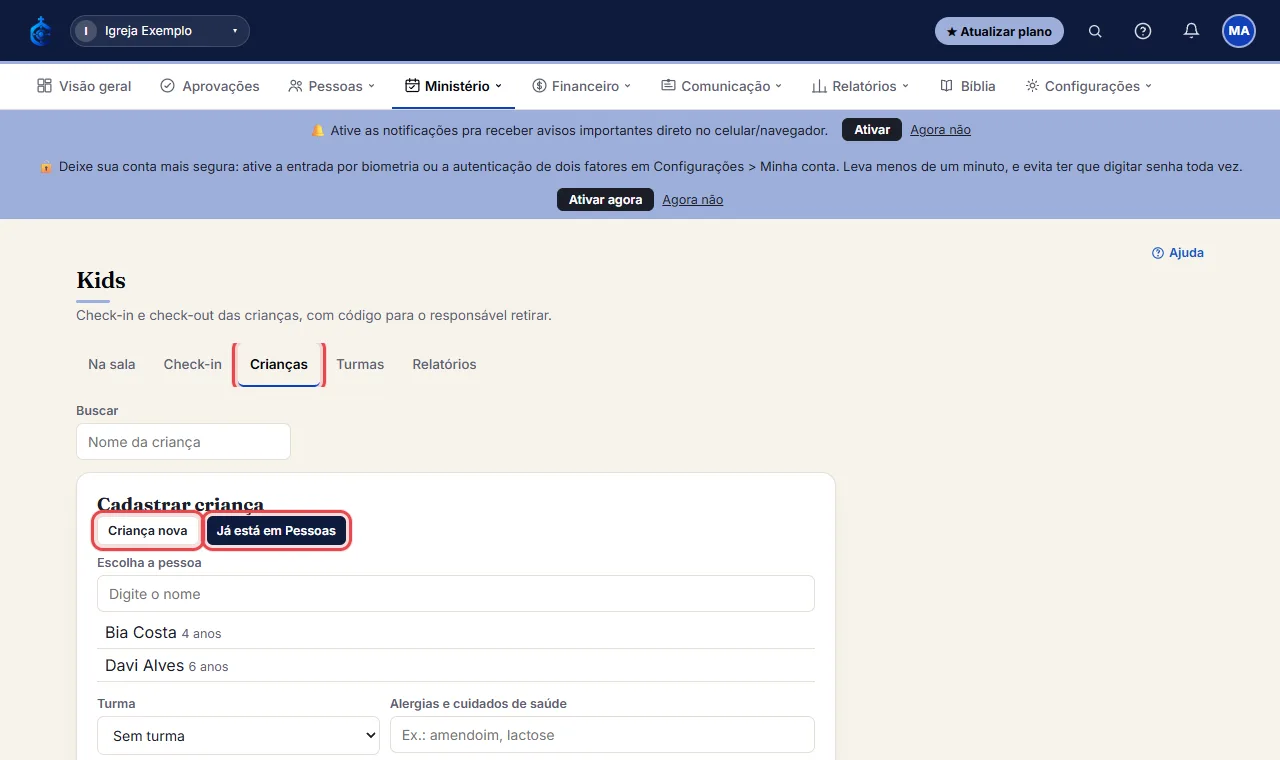Expand the Relatórios navigation menu
Image resolution: width=1280 pixels, height=760 pixels.
pyautogui.click(x=860, y=86)
